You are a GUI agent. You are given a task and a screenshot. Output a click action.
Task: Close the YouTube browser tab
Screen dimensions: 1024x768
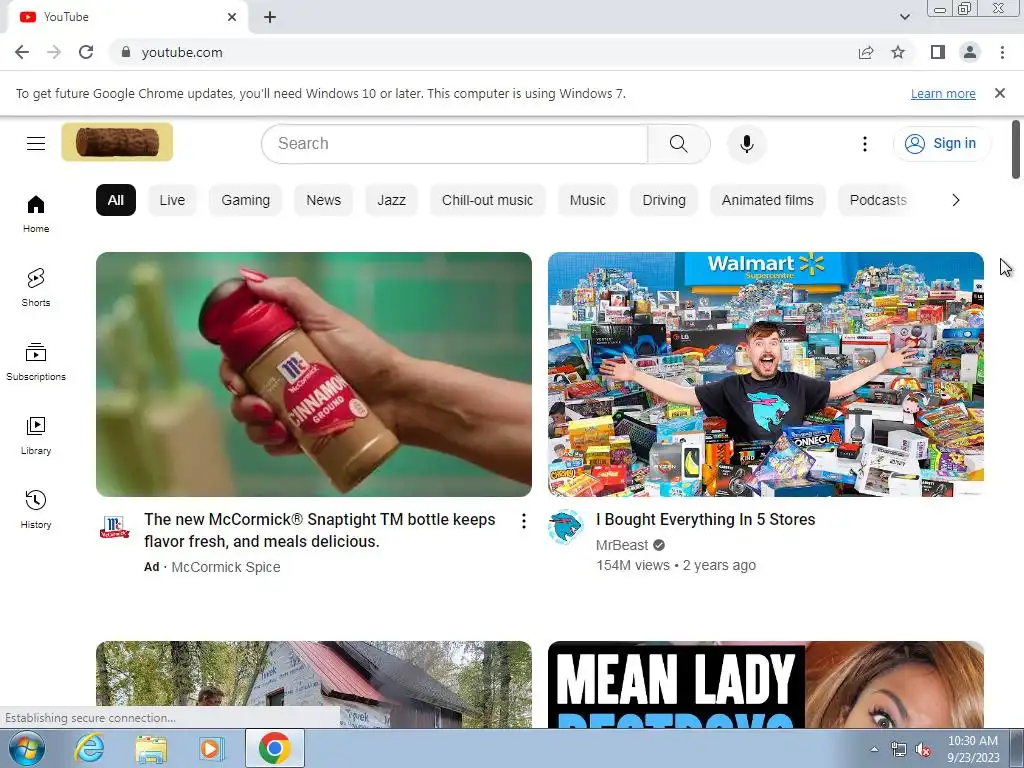point(232,17)
